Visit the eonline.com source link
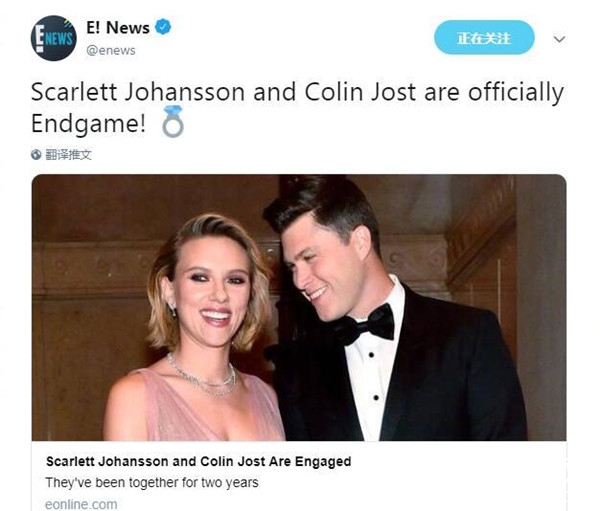The height and width of the screenshot is (511, 600). 81,504
